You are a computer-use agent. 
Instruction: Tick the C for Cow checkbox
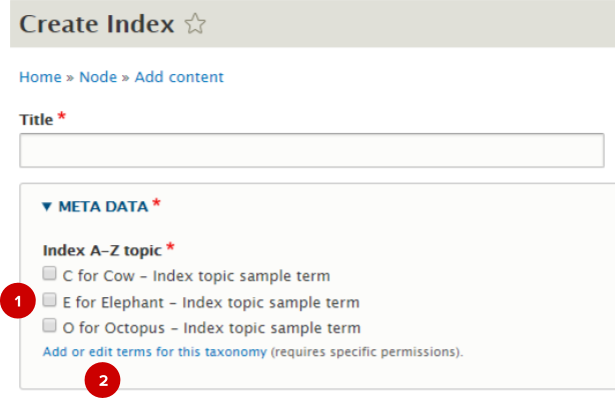pos(49,273)
